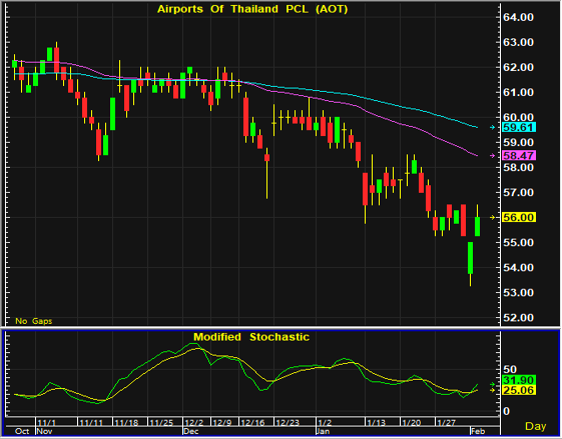Click the 64.00 price axis label
The width and height of the screenshot is (562, 439).
(x=518, y=17)
